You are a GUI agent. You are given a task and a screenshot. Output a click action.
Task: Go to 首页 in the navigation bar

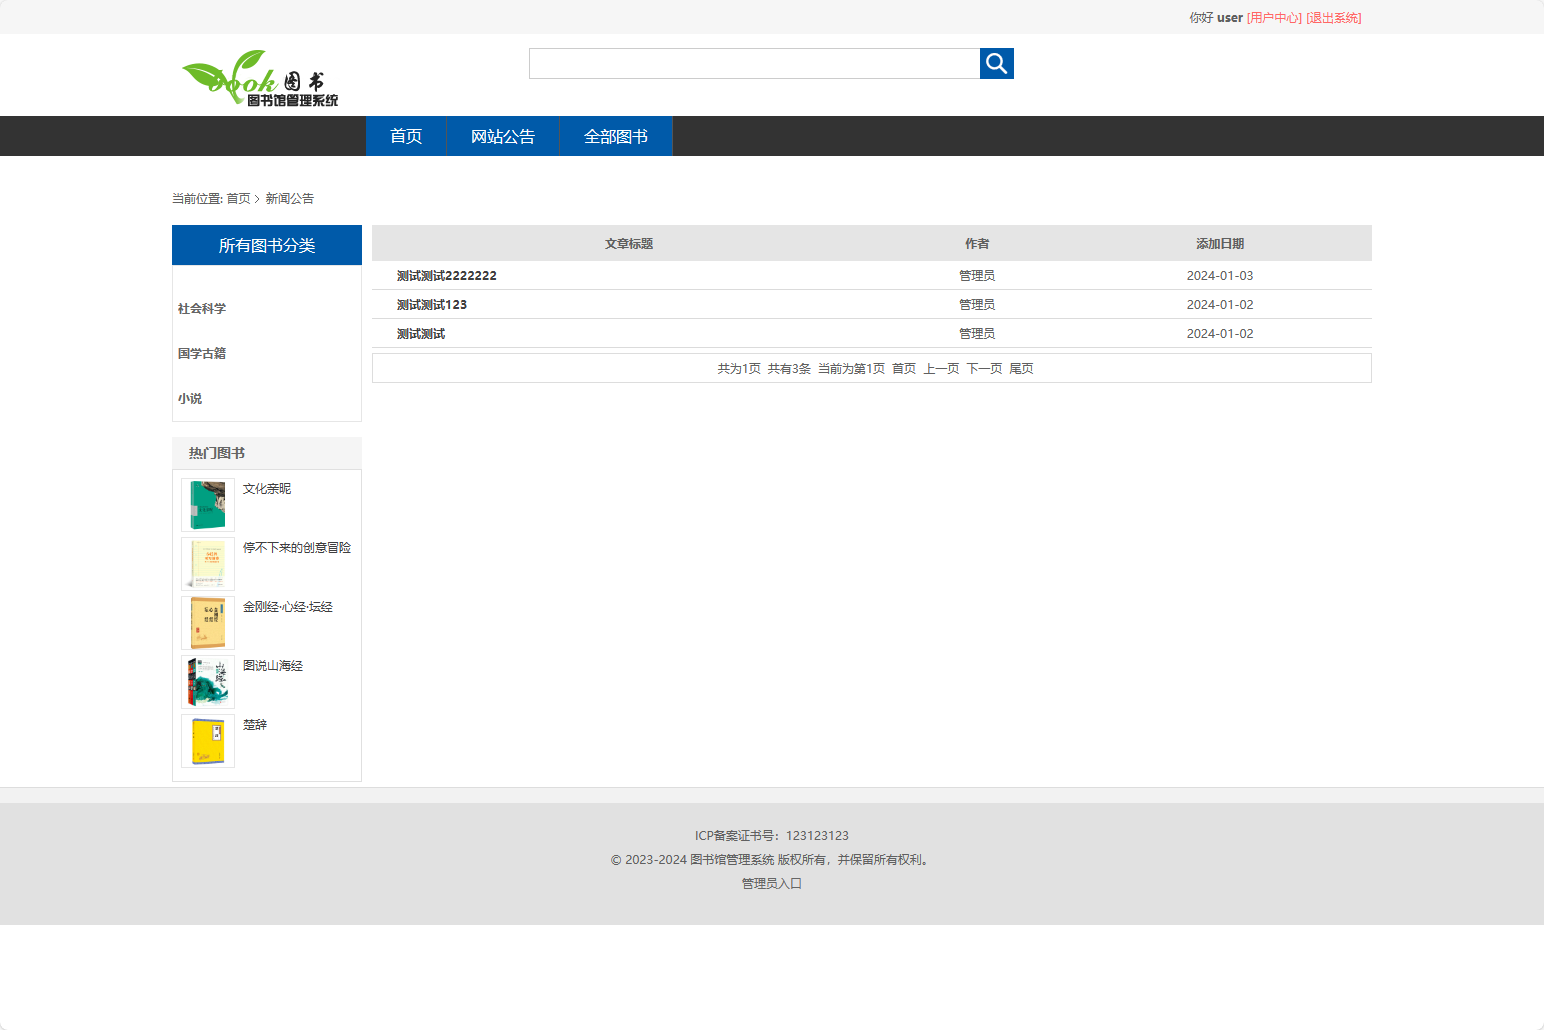[406, 136]
